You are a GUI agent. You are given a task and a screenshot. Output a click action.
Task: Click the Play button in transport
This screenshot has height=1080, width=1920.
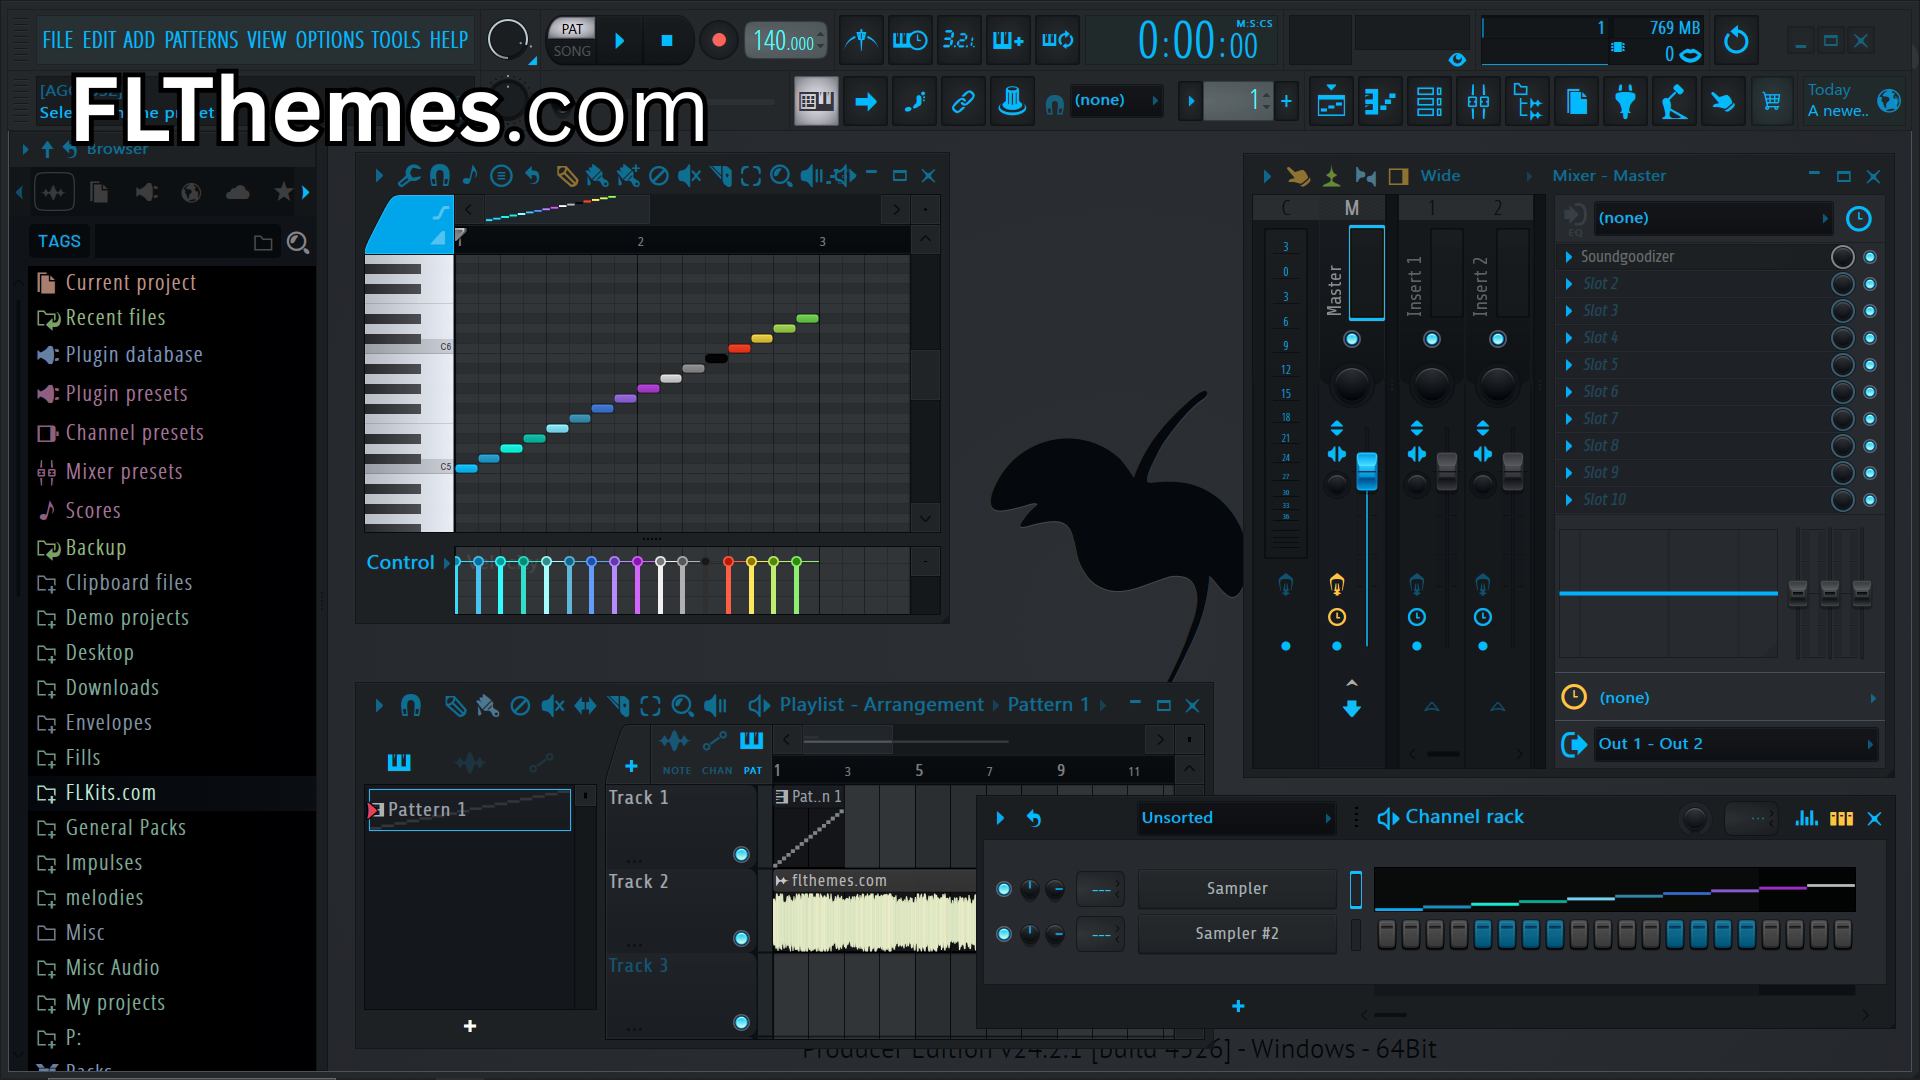pyautogui.click(x=619, y=41)
